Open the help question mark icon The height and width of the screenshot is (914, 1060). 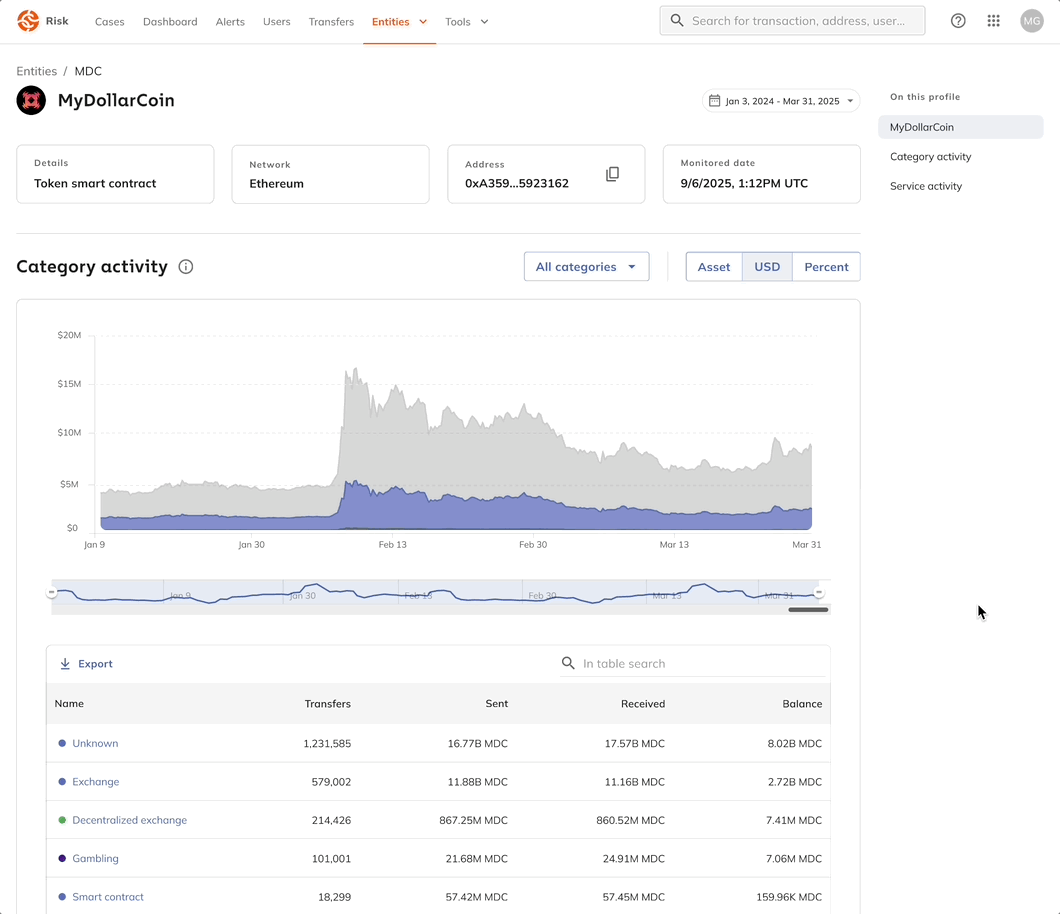(958, 21)
